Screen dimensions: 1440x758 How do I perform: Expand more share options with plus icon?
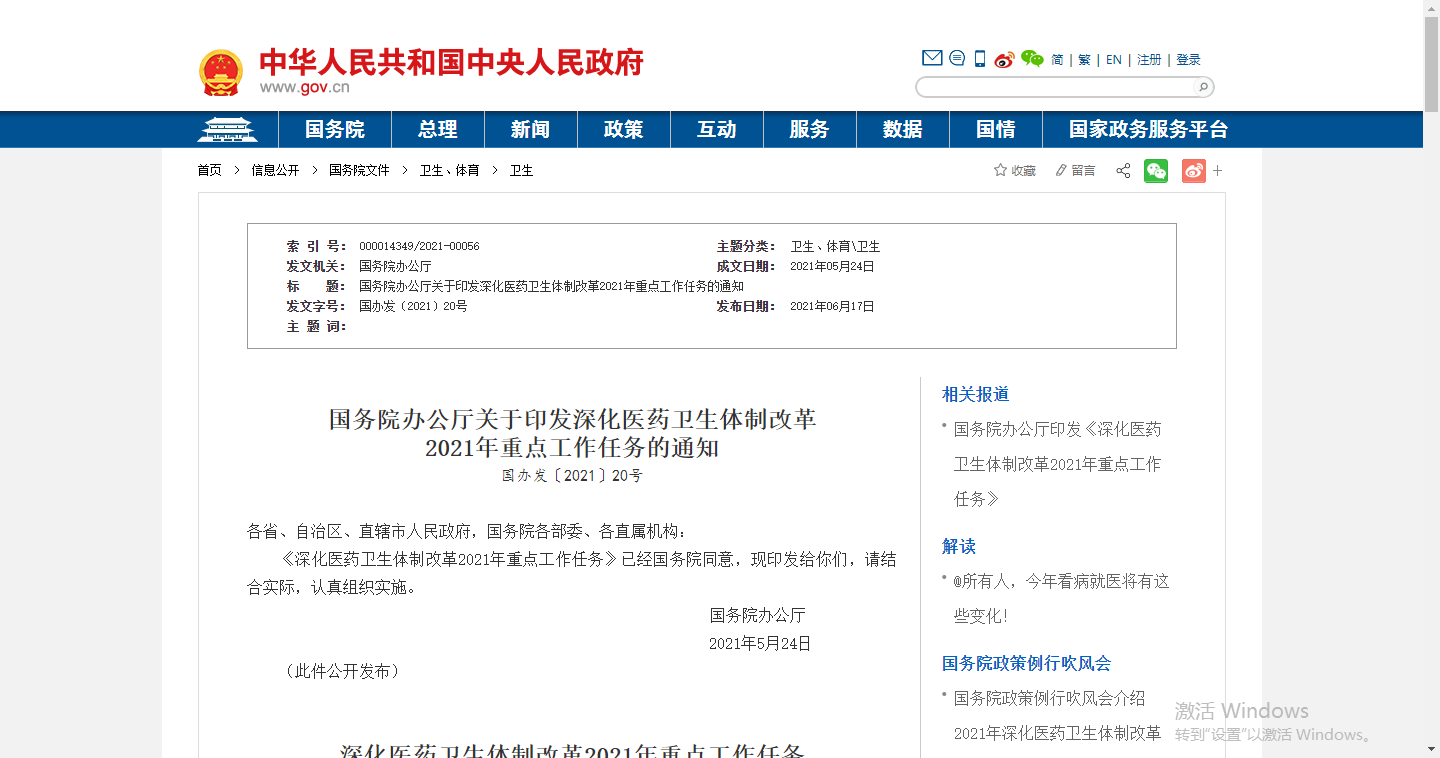(1218, 171)
